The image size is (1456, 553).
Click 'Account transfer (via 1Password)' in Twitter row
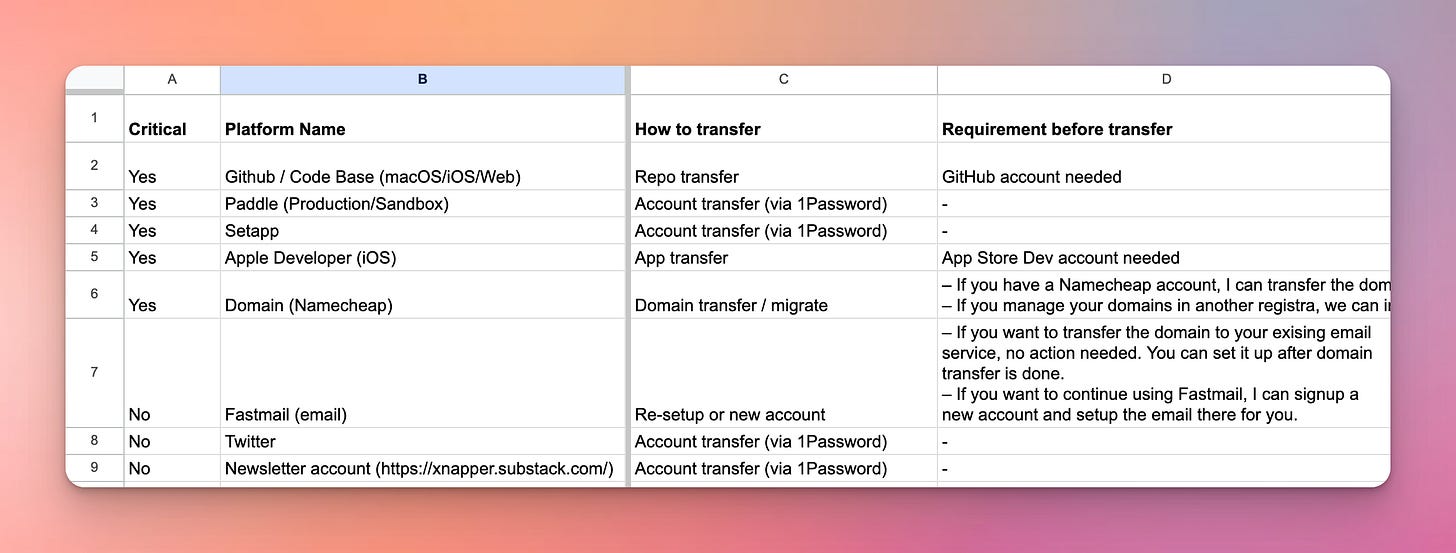pyautogui.click(x=784, y=441)
